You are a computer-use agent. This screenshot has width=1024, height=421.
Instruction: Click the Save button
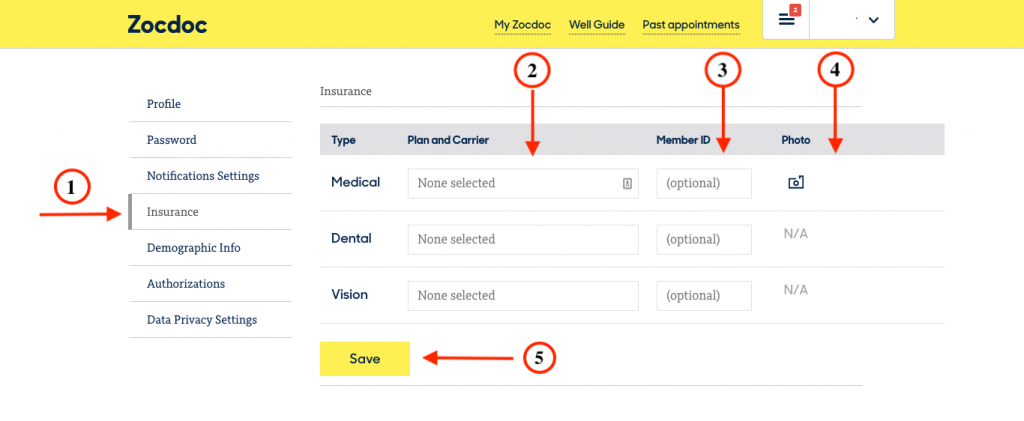tap(364, 358)
